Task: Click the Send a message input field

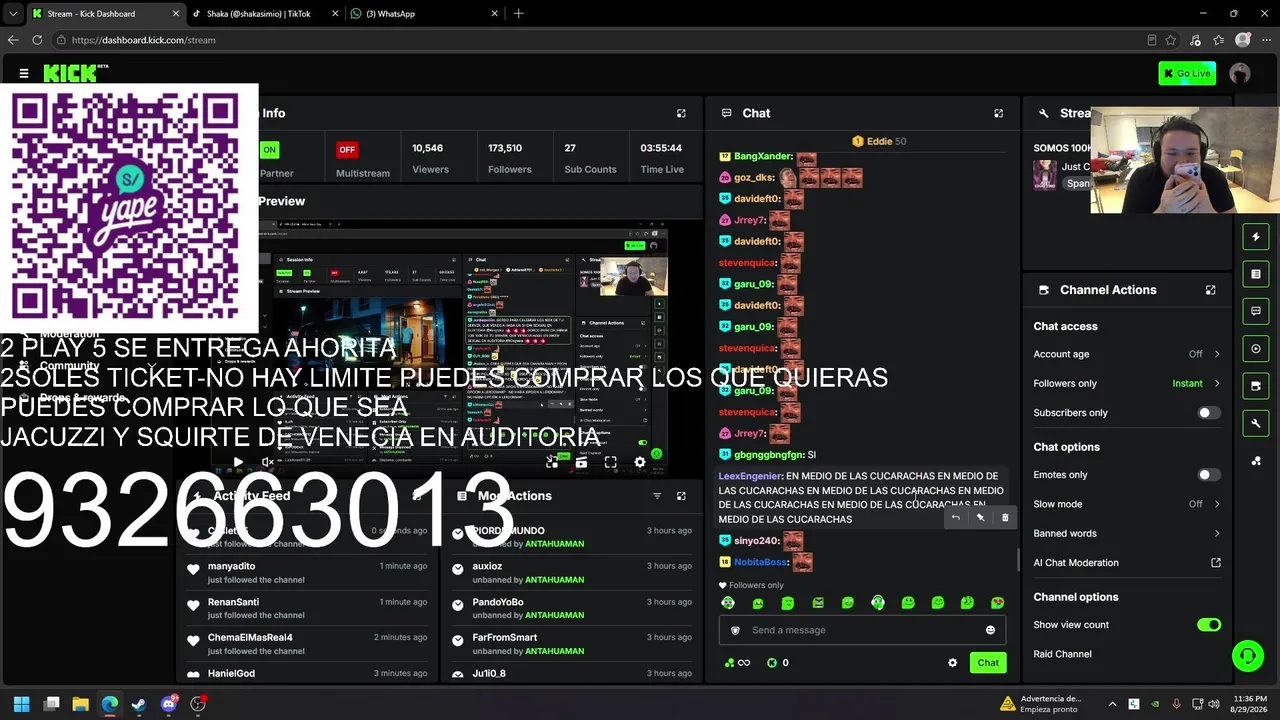Action: (862, 630)
